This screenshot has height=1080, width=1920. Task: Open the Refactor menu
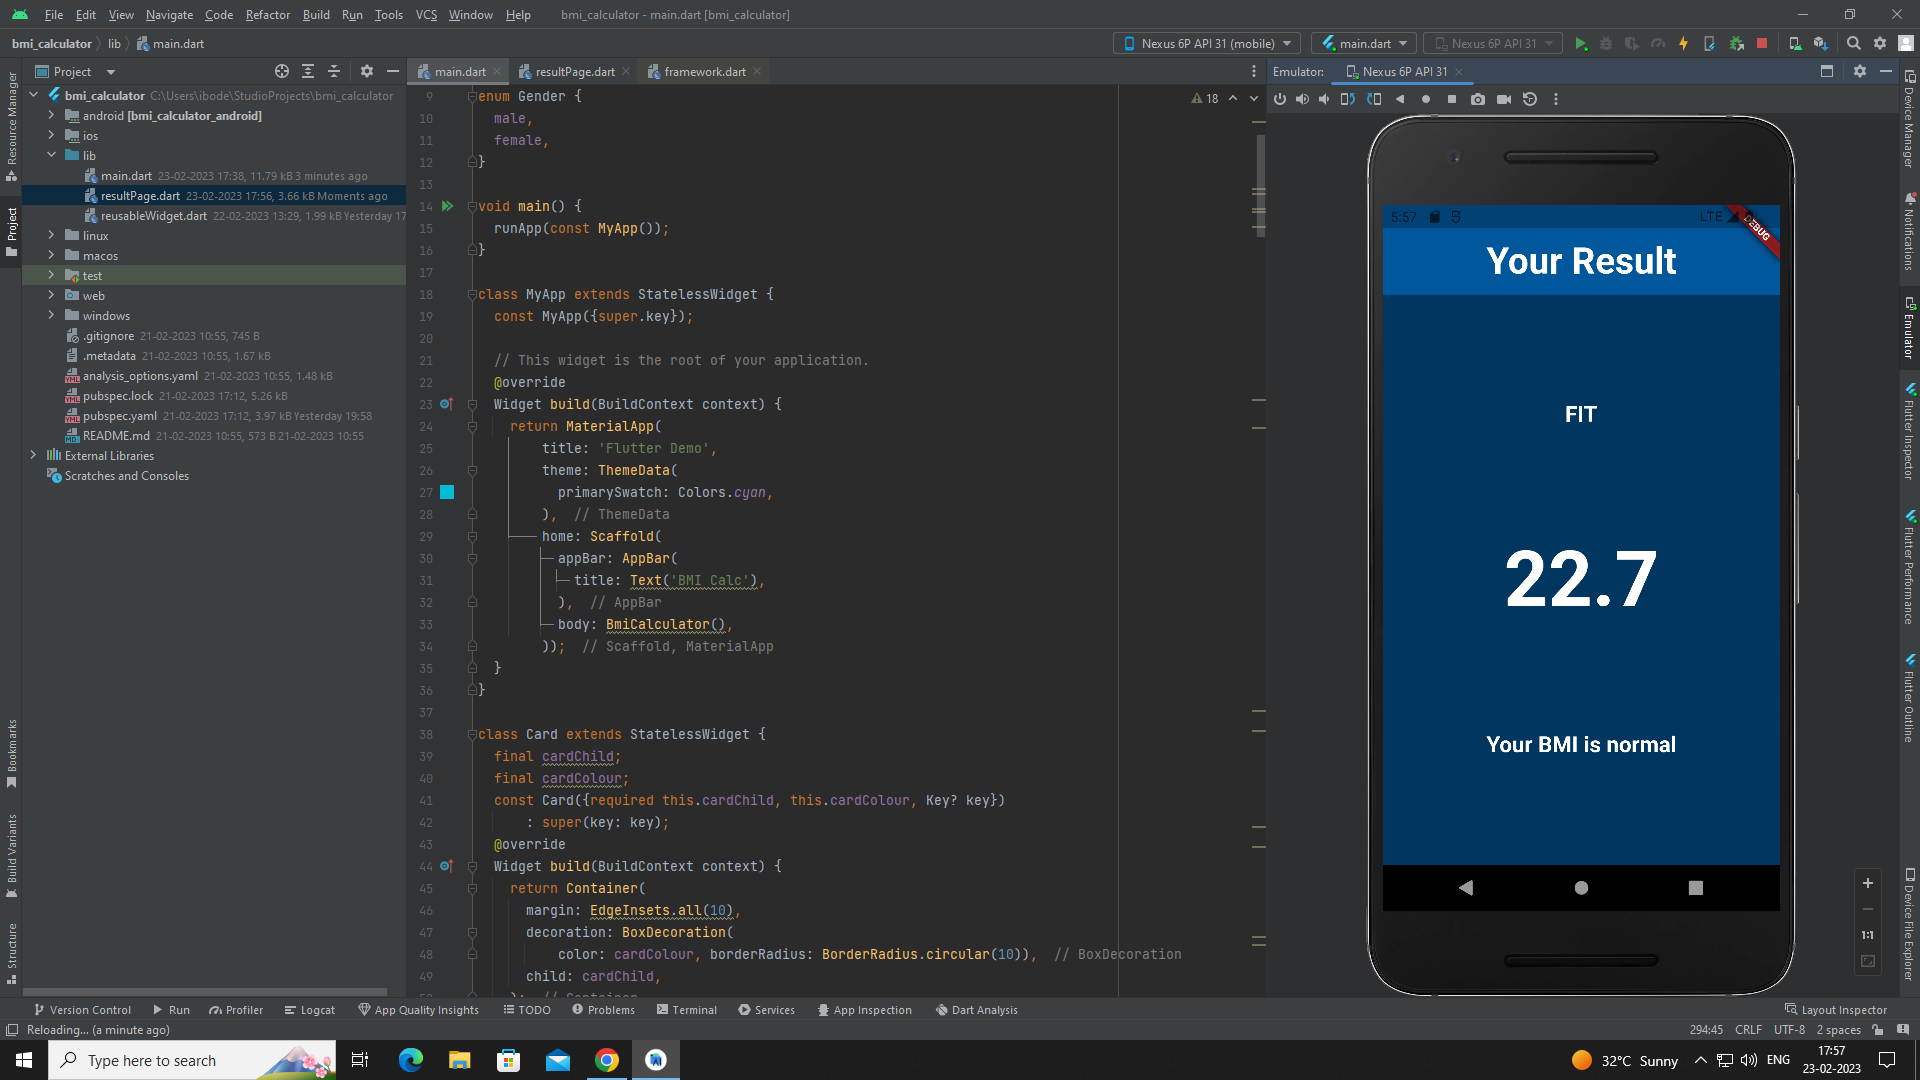point(268,15)
